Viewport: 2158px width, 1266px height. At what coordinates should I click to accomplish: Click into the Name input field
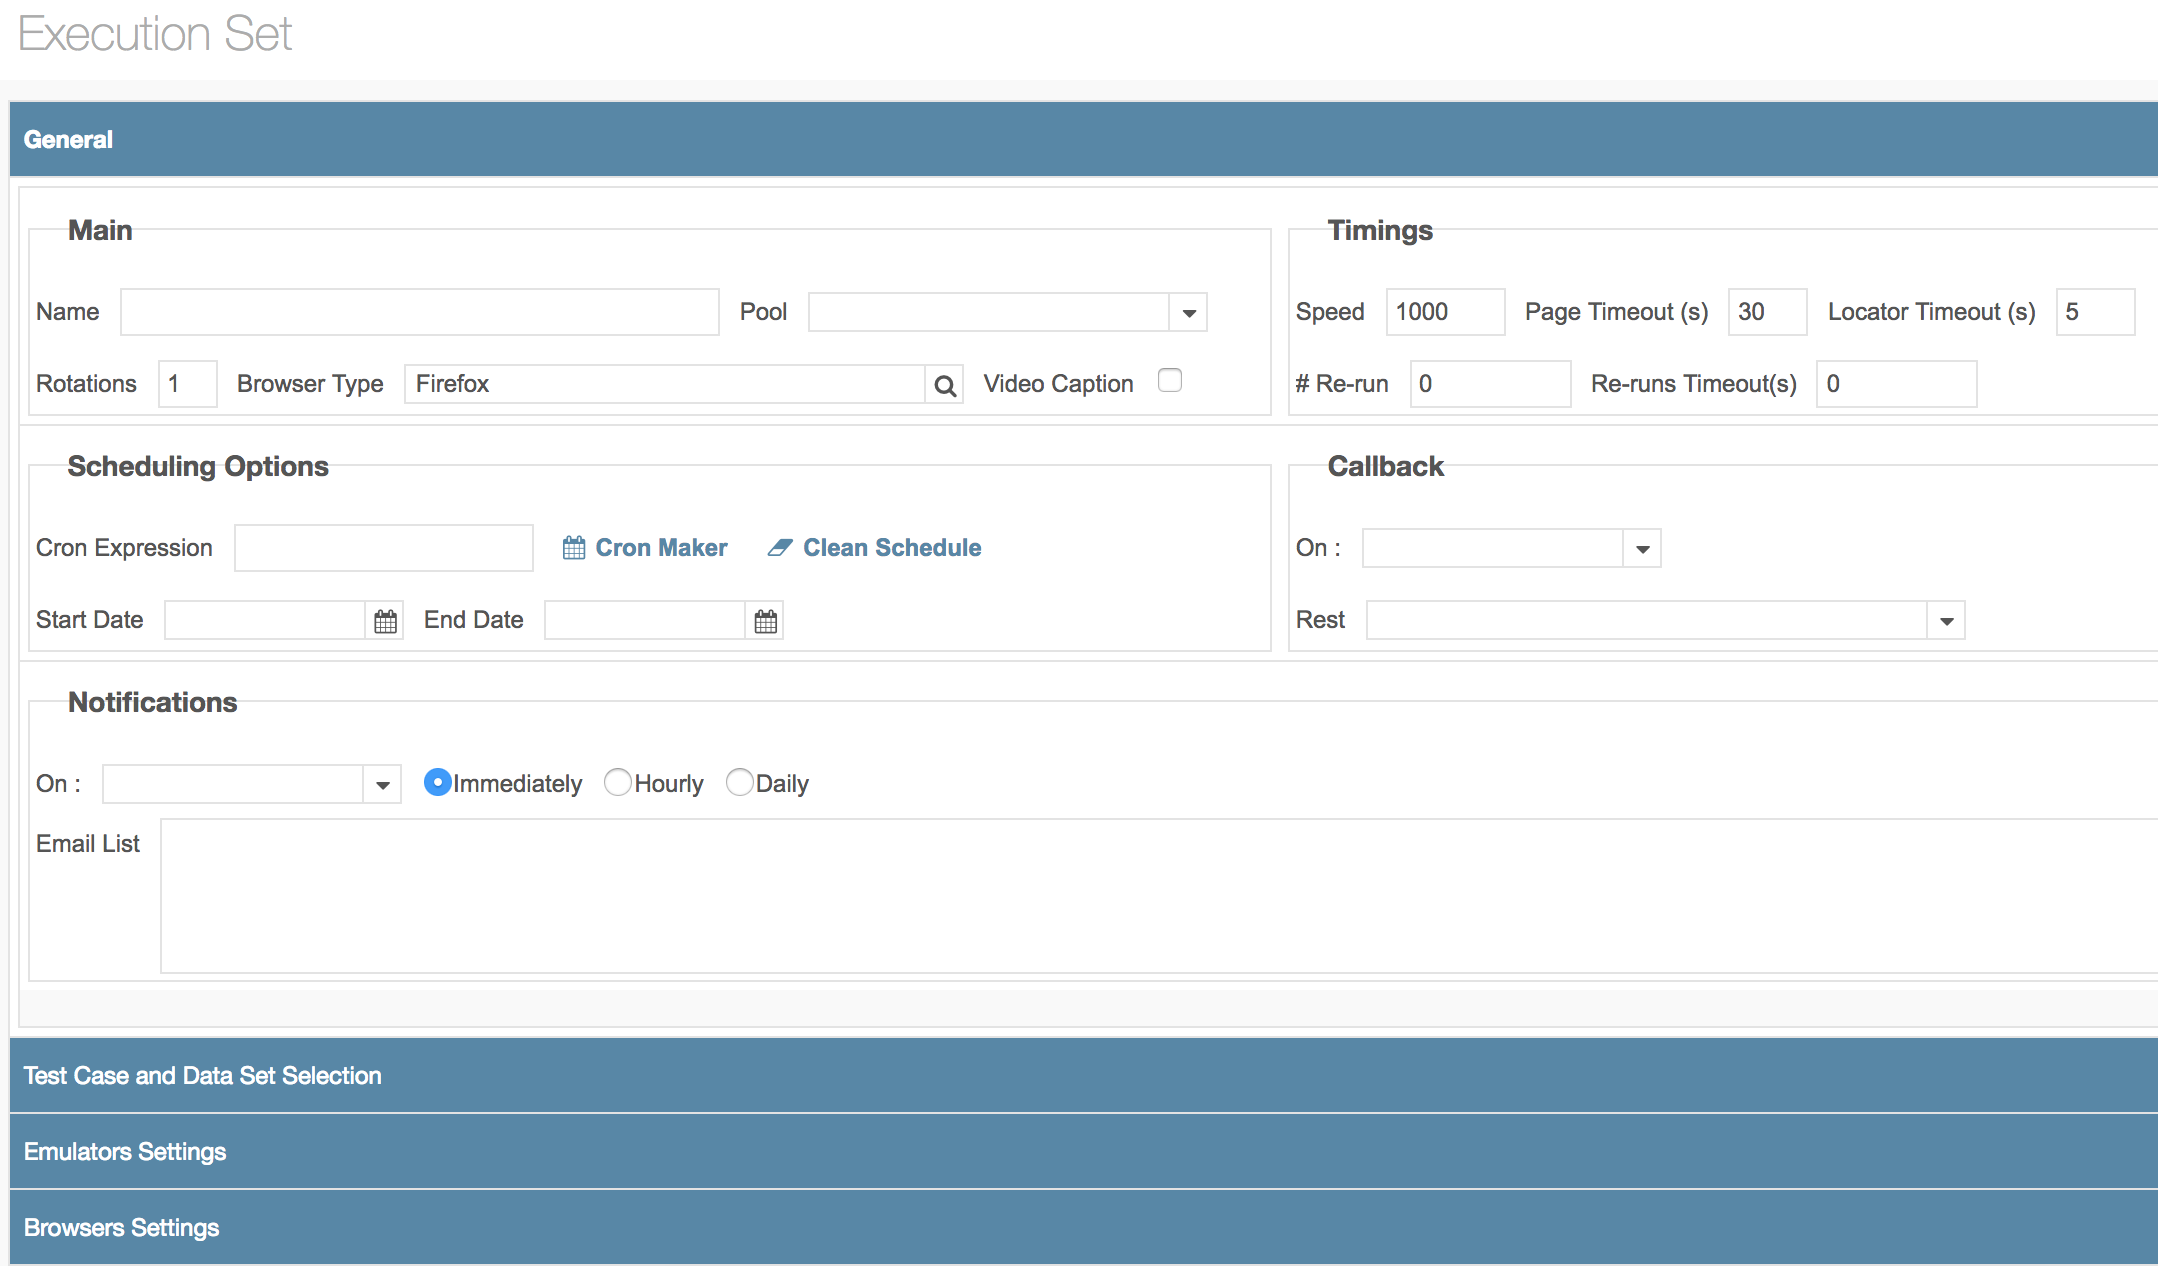[419, 312]
